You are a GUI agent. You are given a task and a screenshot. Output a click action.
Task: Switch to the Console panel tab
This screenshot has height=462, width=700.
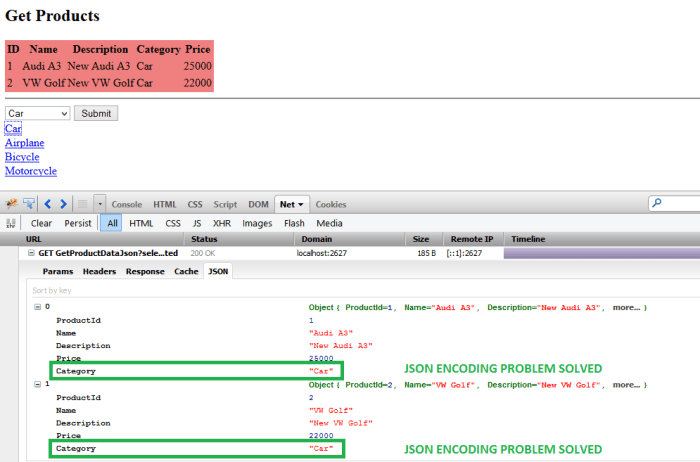126,204
